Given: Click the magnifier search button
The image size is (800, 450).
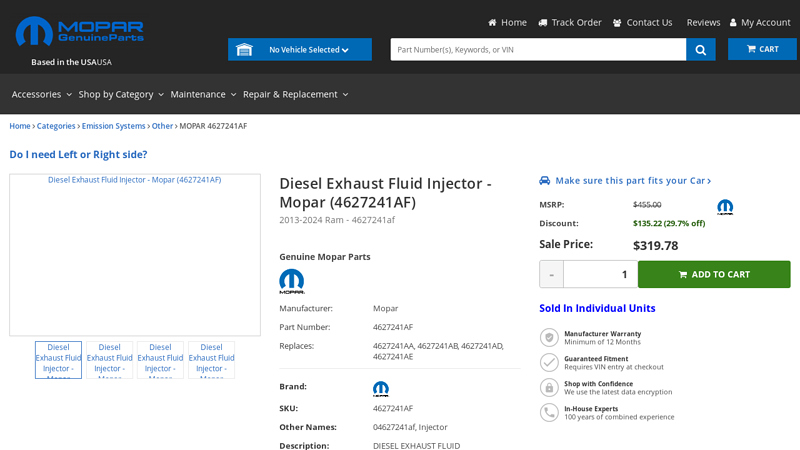Looking at the screenshot, I should 701,49.
